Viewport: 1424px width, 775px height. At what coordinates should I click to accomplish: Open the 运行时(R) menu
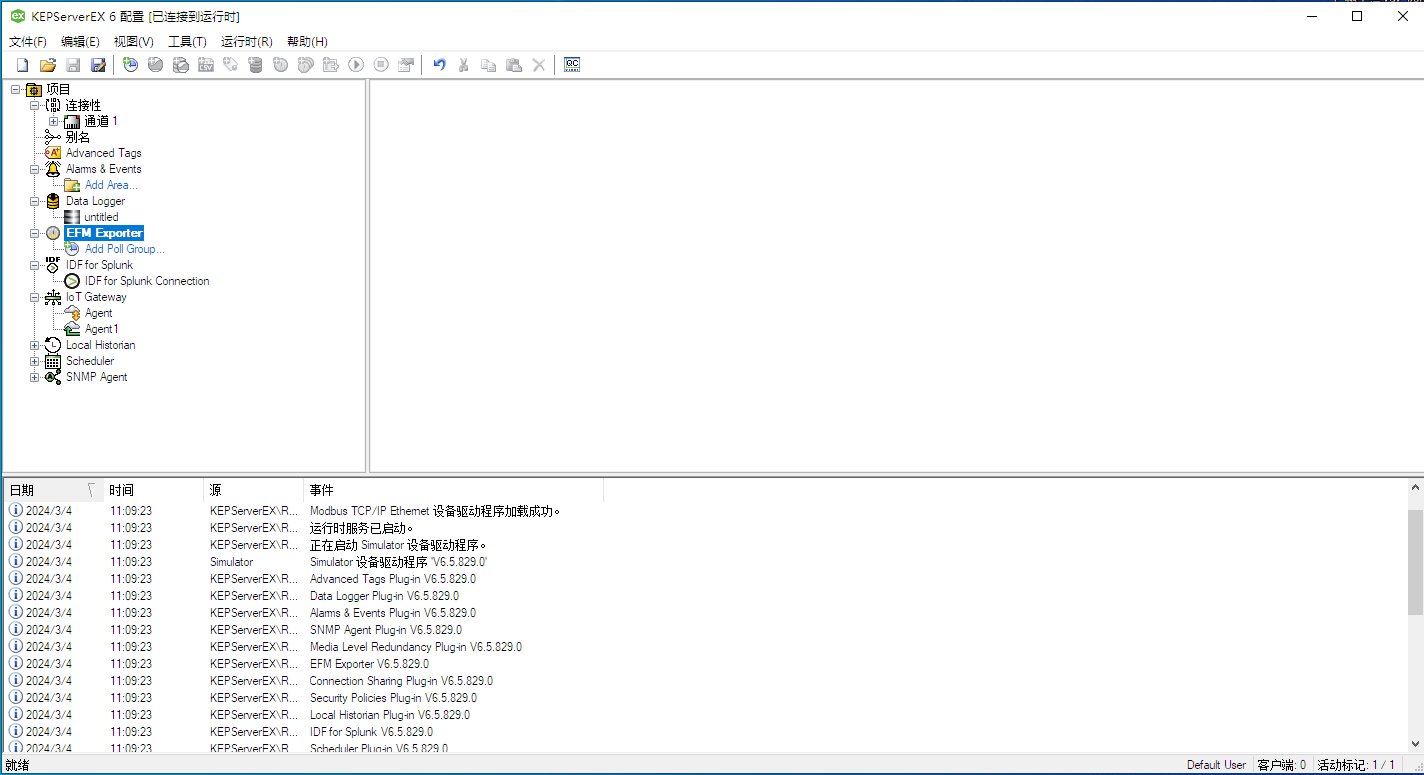coord(246,41)
